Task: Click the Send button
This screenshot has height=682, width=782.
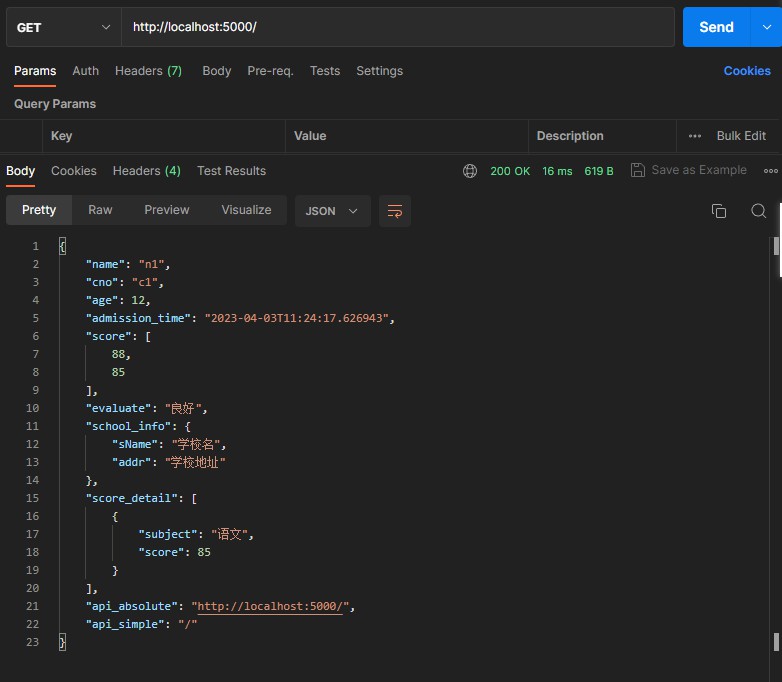Action: (x=716, y=27)
